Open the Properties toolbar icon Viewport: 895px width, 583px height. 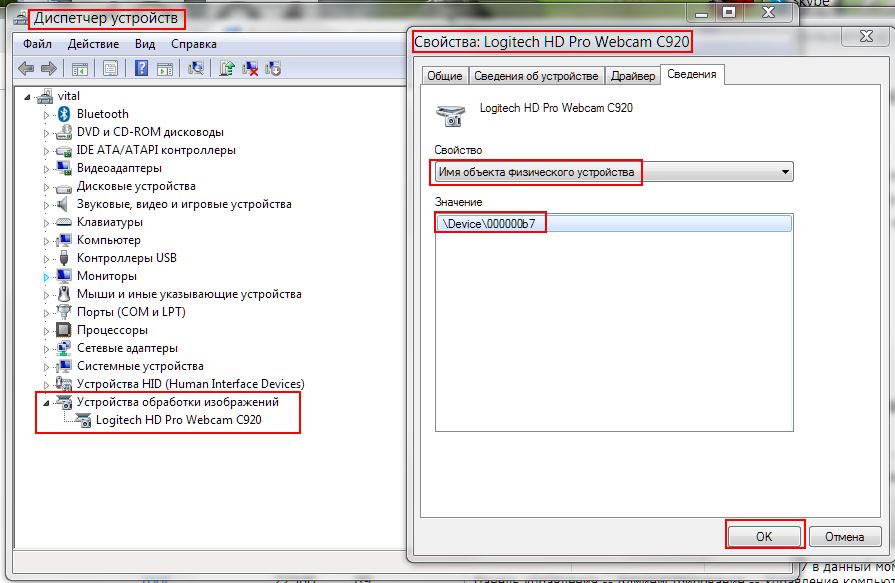[110, 69]
